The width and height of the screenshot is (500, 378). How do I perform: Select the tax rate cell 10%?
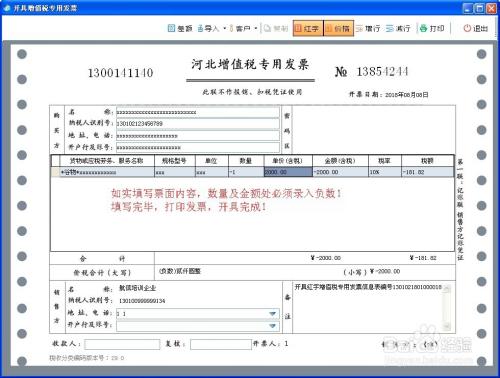[x=385, y=172]
